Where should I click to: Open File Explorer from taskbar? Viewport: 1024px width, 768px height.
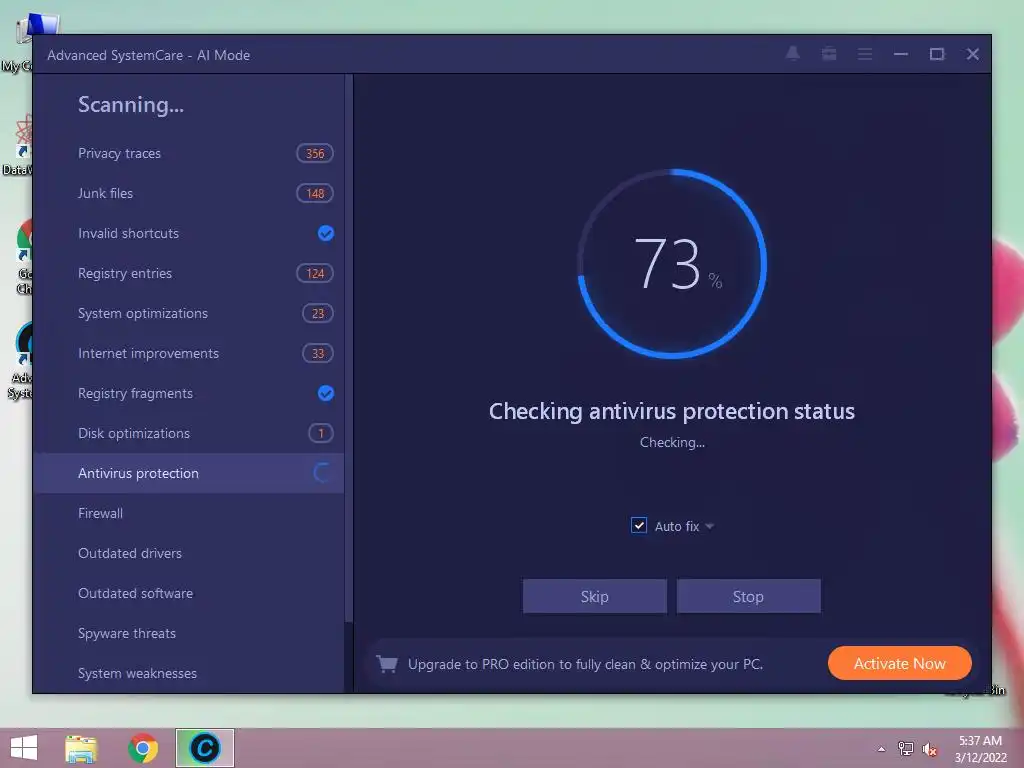pyautogui.click(x=81, y=748)
